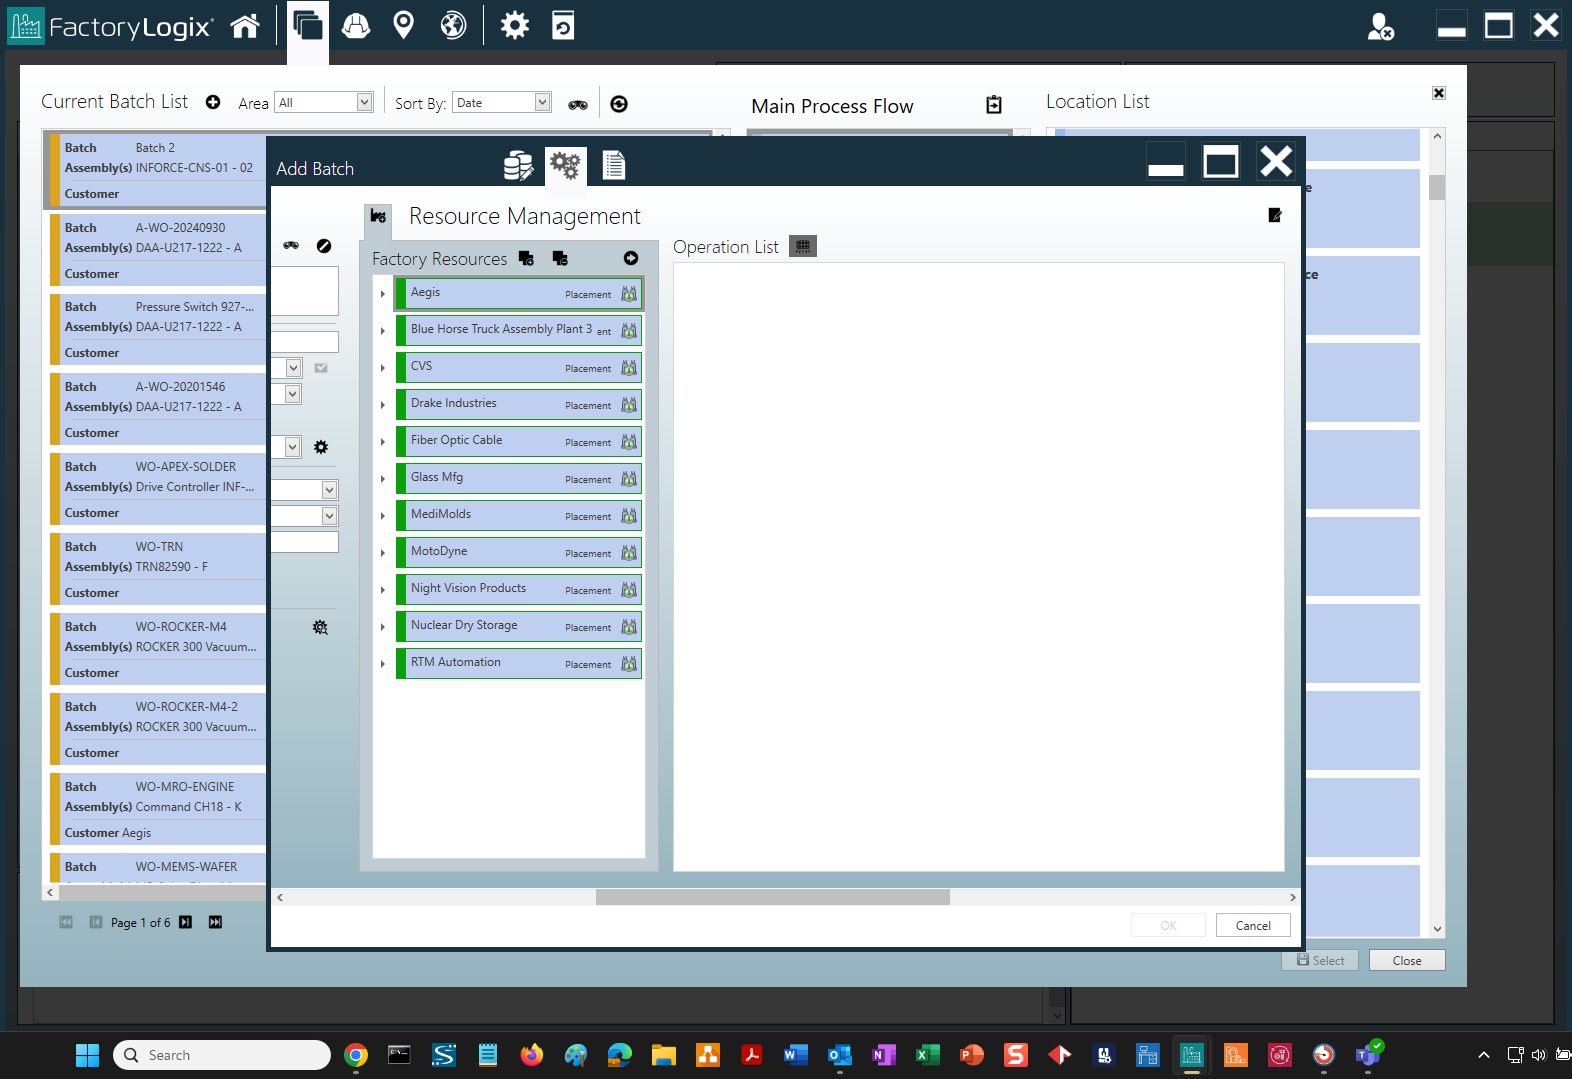Open the Sort By Date dropdown
The width and height of the screenshot is (1572, 1079).
click(x=542, y=102)
